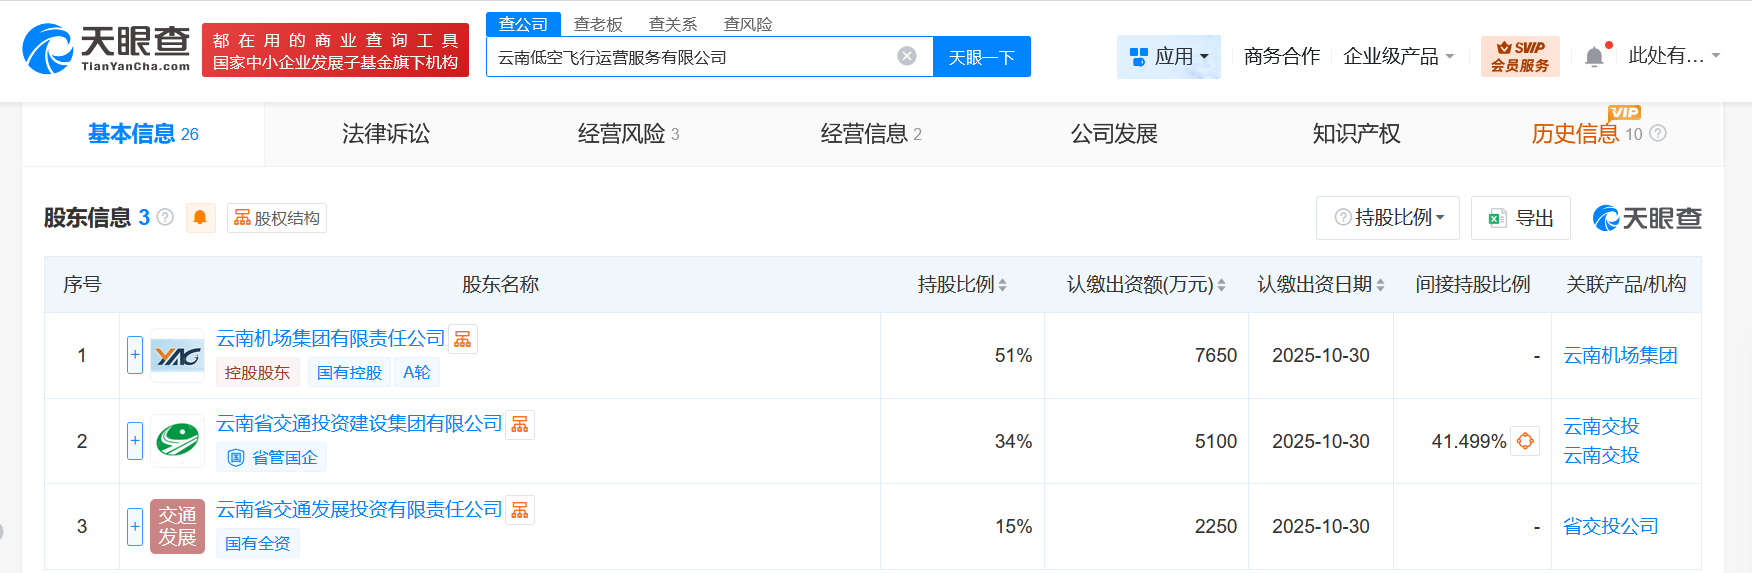Click the 导出 export button
The height and width of the screenshot is (573, 1752).
1521,218
